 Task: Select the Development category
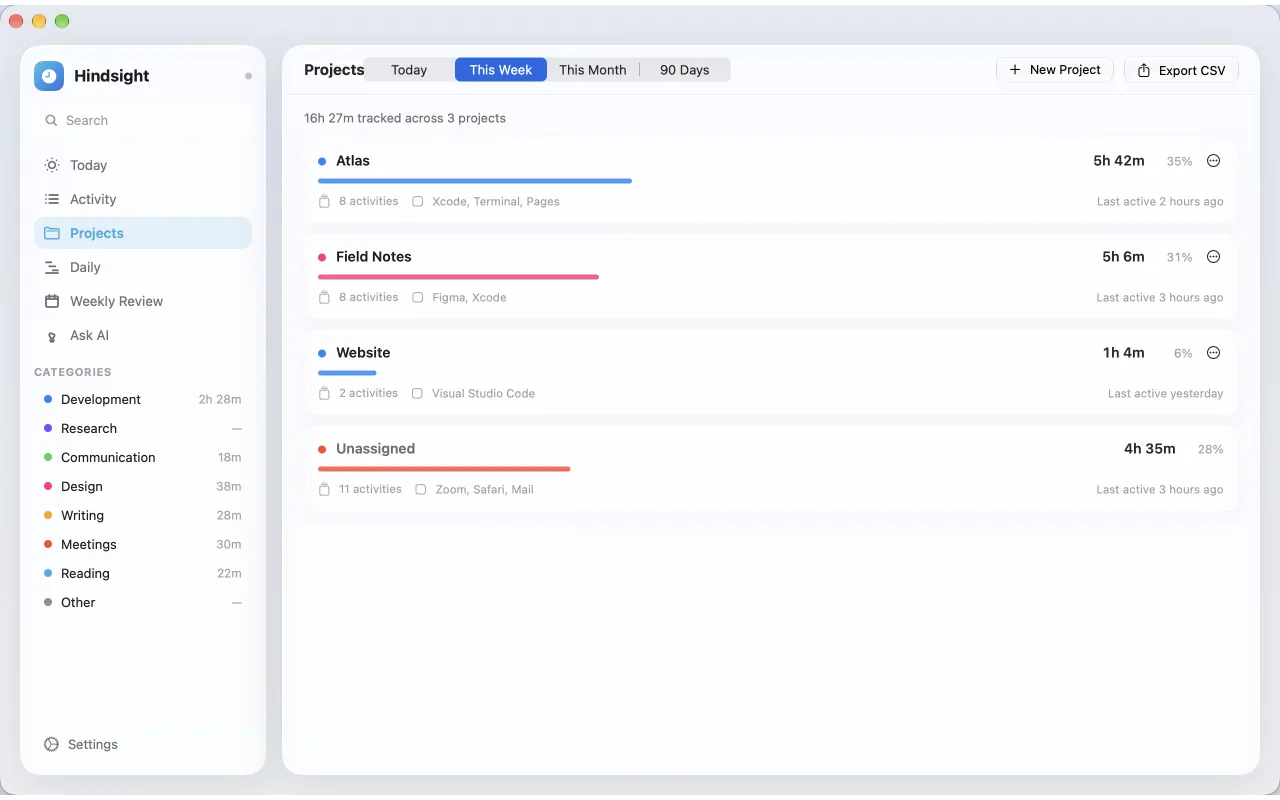coord(143,399)
